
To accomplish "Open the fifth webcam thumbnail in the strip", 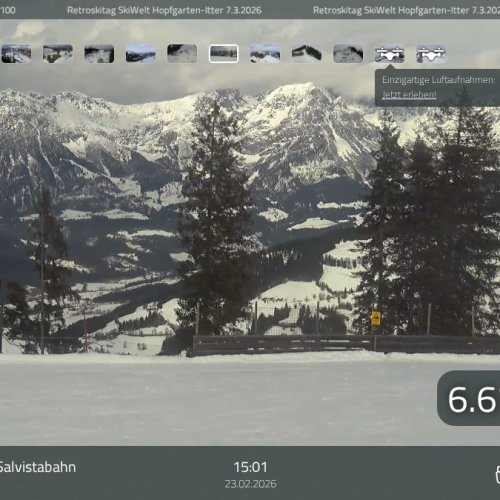I will 182,54.
